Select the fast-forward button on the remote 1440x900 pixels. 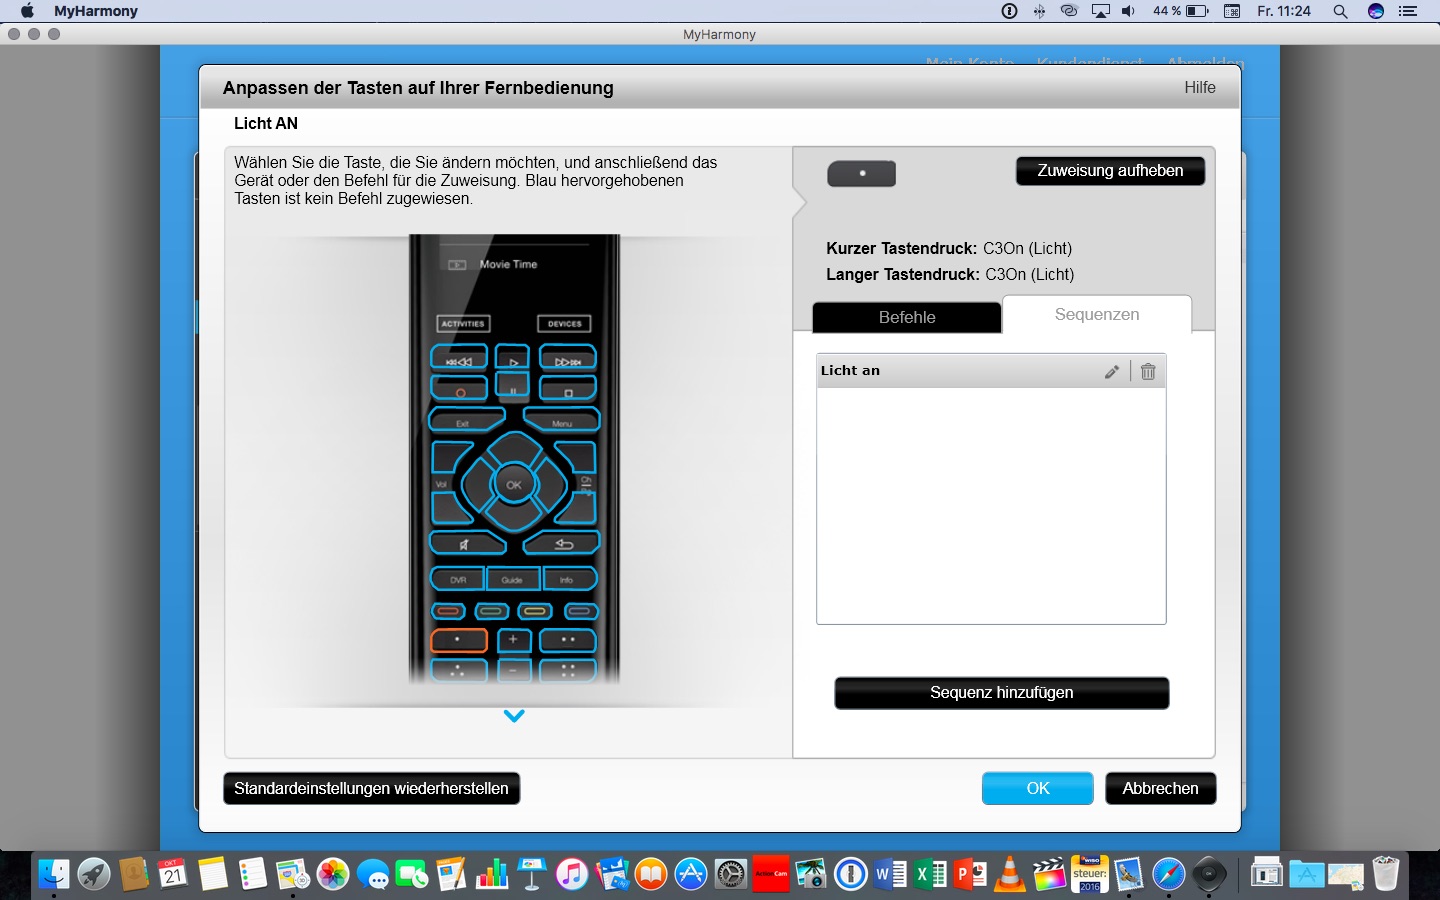tap(568, 358)
